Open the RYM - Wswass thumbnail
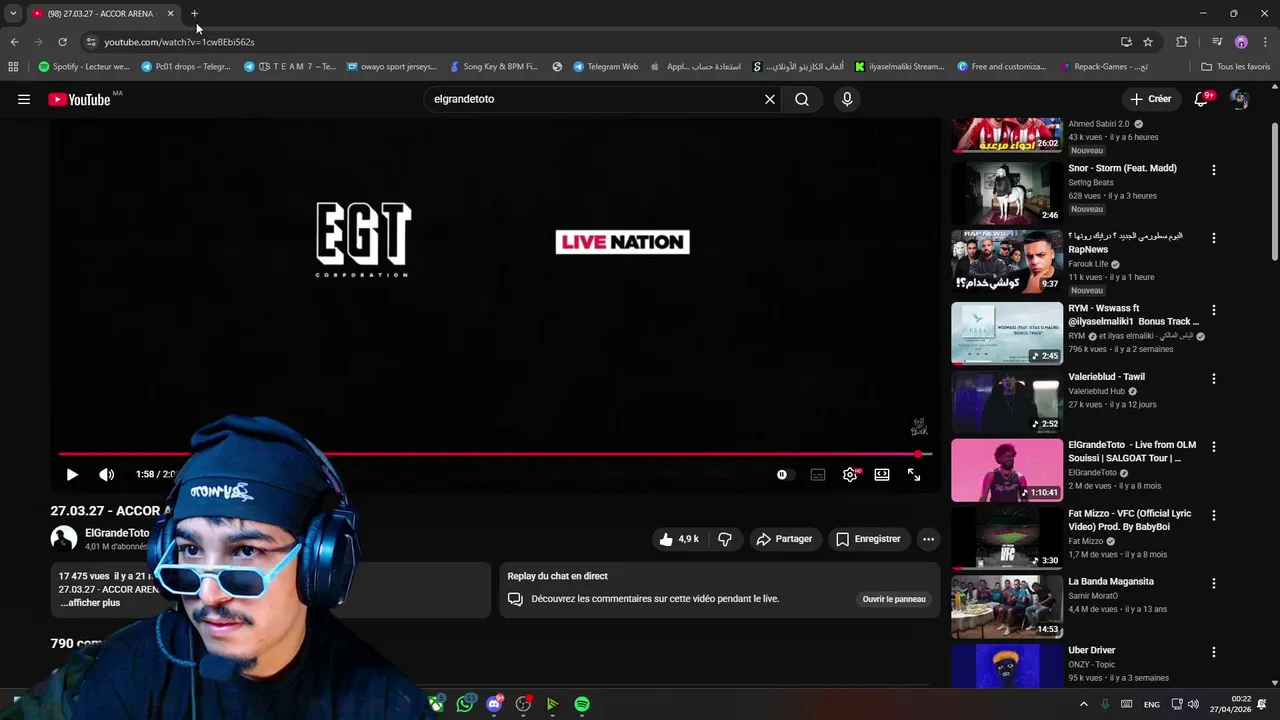The image size is (1280, 720). point(1007,333)
